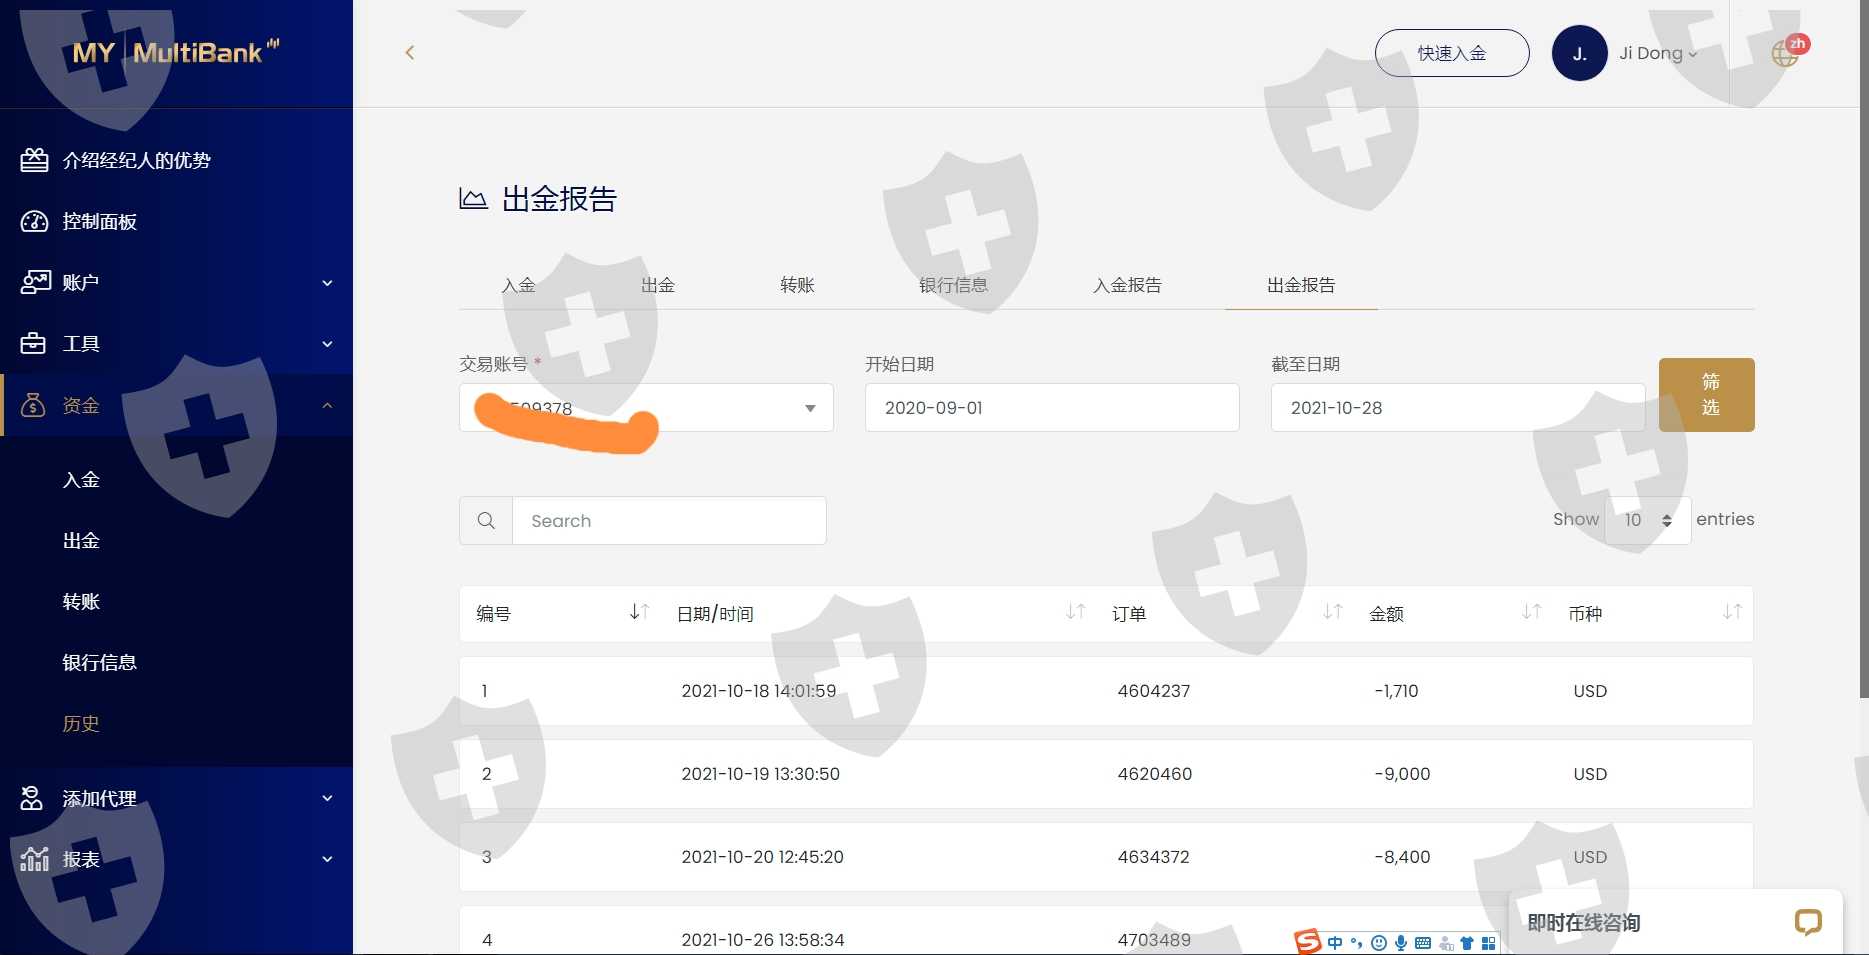Sort table by 订单 column arrows
The width and height of the screenshot is (1869, 955).
(1332, 612)
